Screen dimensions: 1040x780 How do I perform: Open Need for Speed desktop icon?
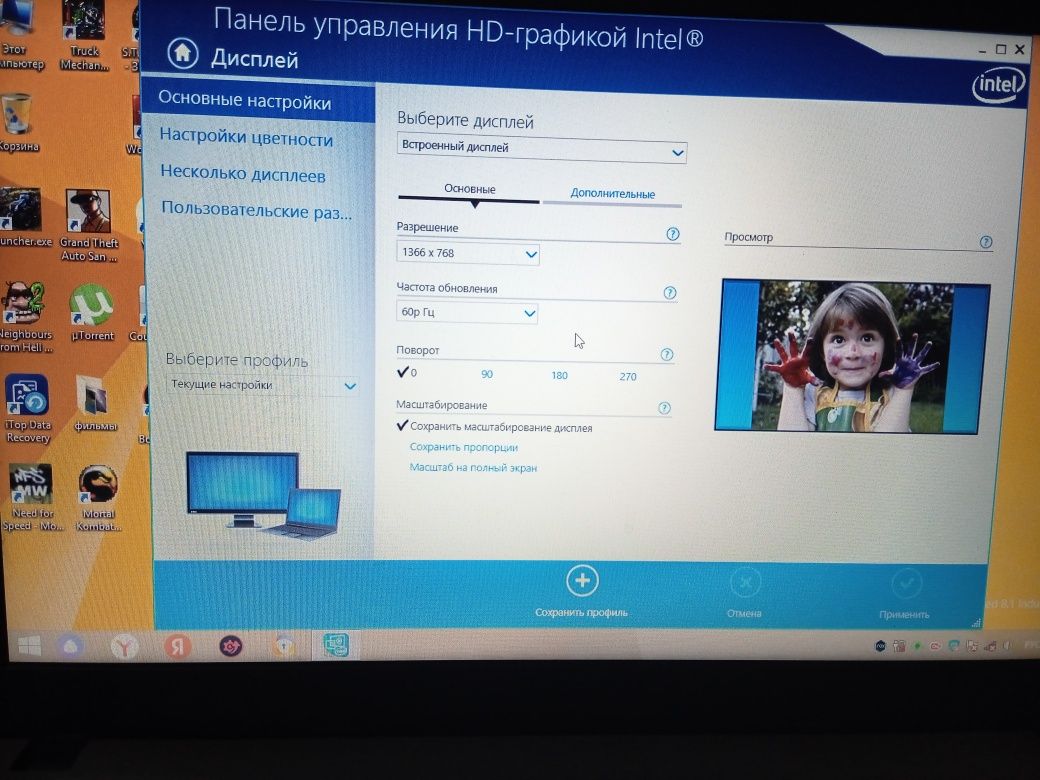click(32, 497)
